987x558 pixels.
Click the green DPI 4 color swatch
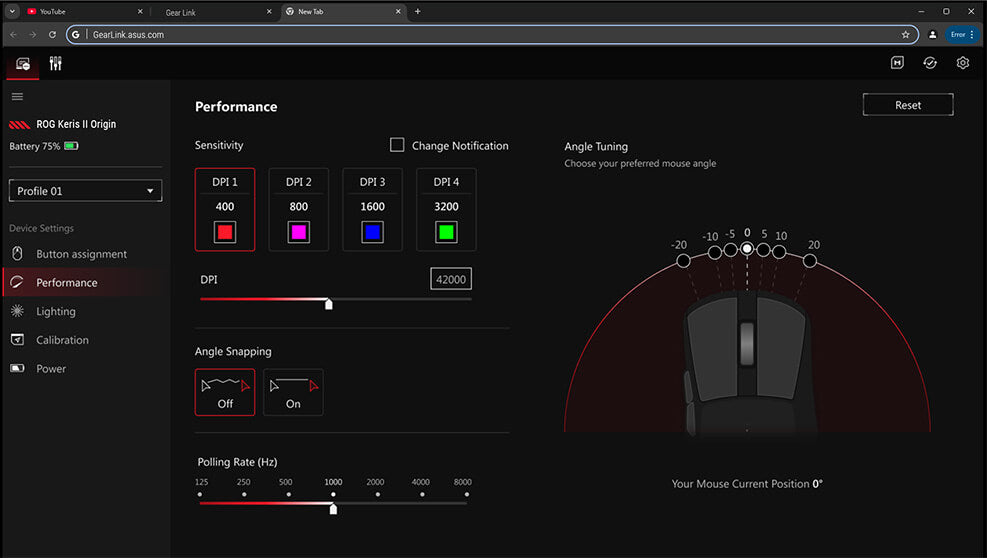click(x=446, y=233)
